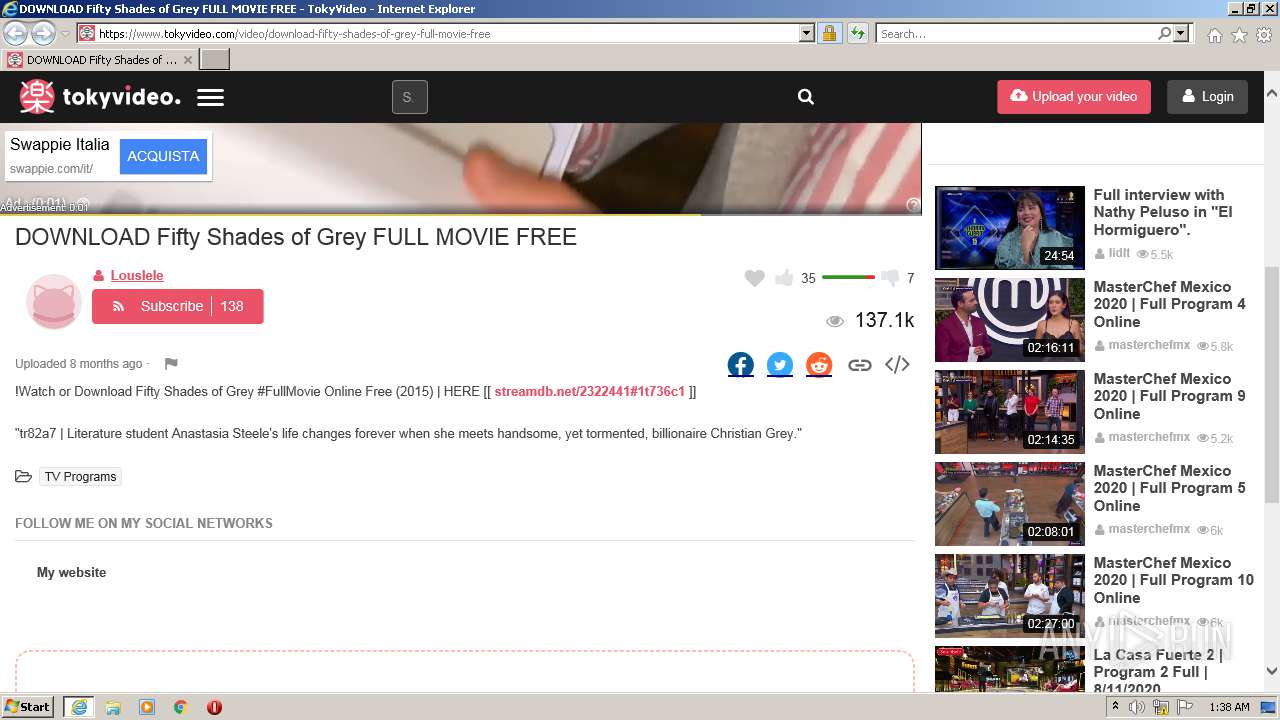The width and height of the screenshot is (1280, 720).
Task: Open MasterChef Mexico Program 5 thumbnail
Action: tap(1010, 504)
